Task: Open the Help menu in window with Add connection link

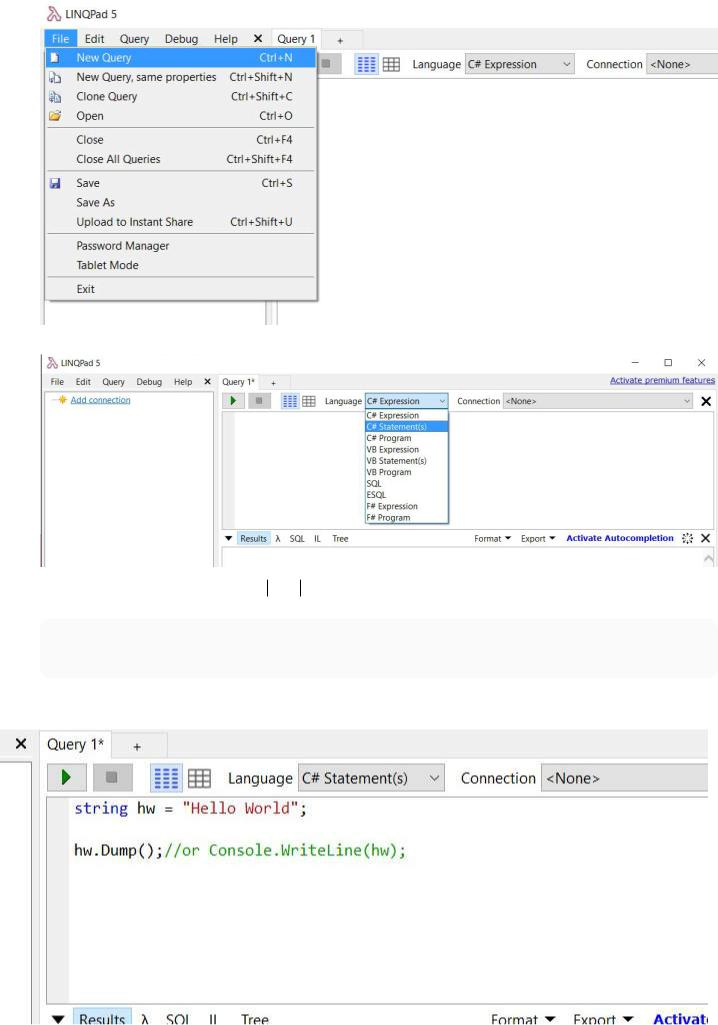Action: click(183, 382)
